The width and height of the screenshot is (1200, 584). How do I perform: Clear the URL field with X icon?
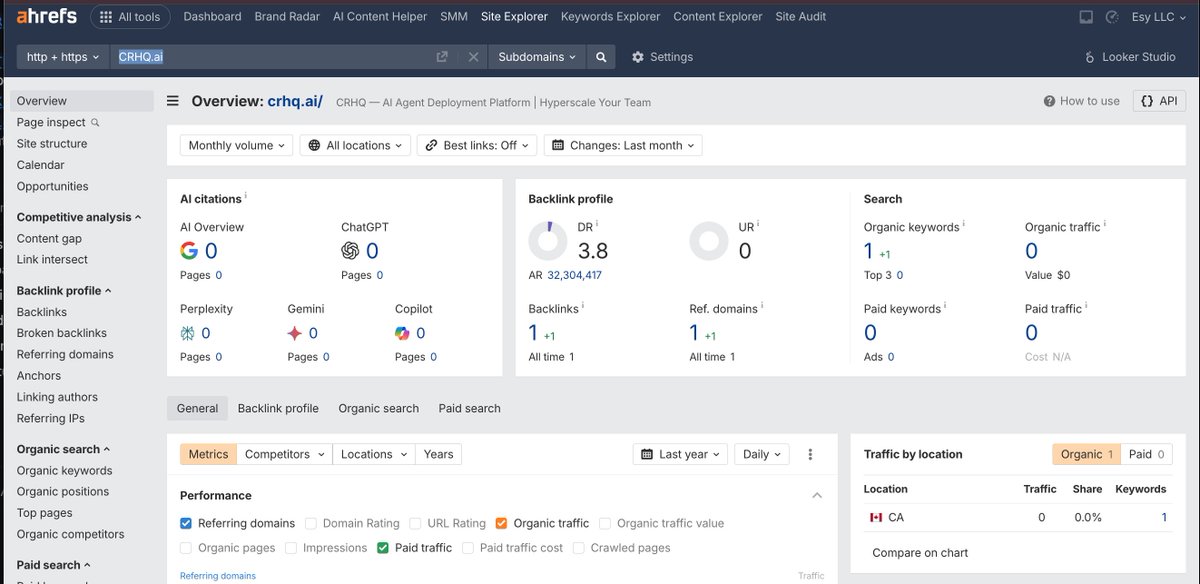coord(473,57)
